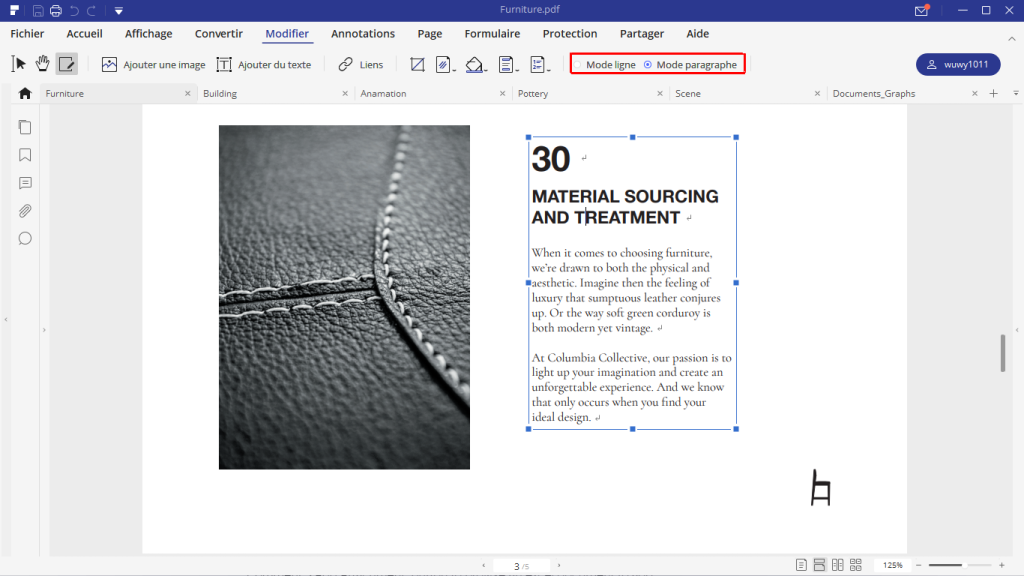This screenshot has width=1024, height=576.
Task: Open the Aide menu
Action: tap(697, 33)
